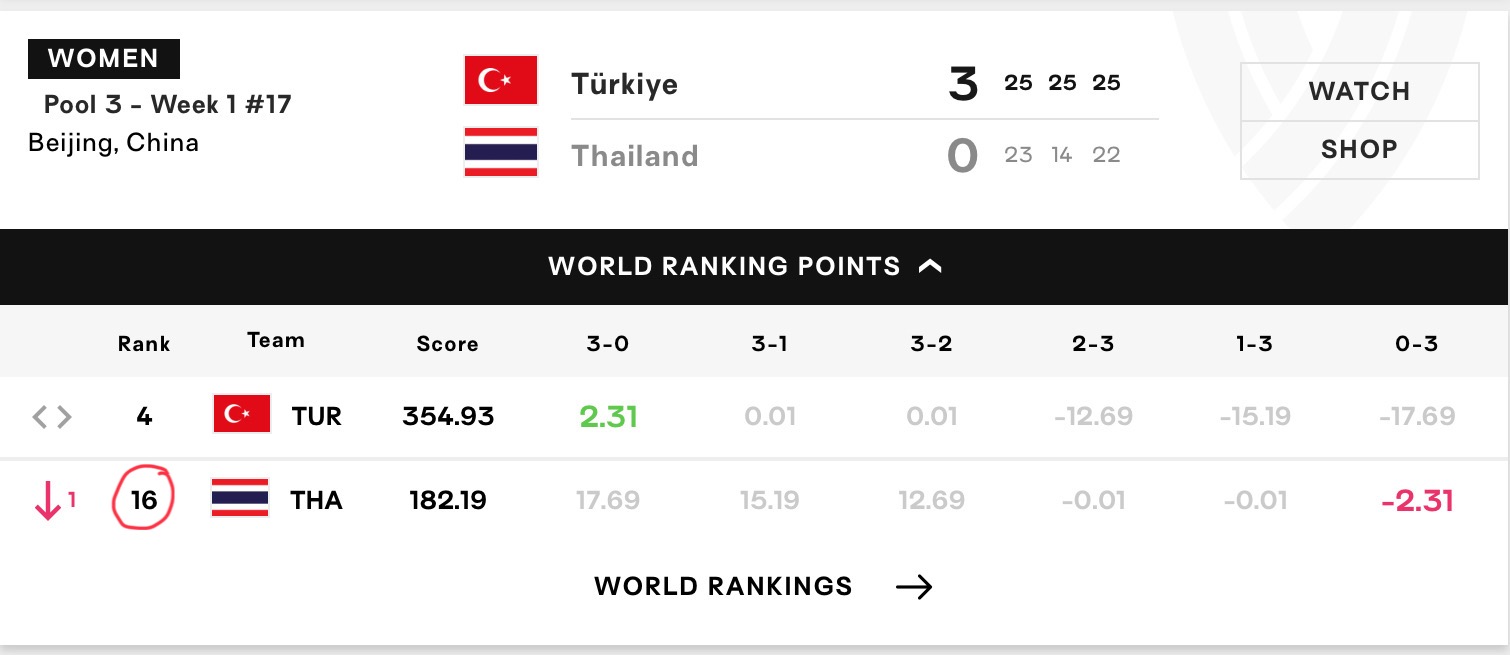Click the TUR flag in rankings table
The width and height of the screenshot is (1510, 655).
[242, 414]
